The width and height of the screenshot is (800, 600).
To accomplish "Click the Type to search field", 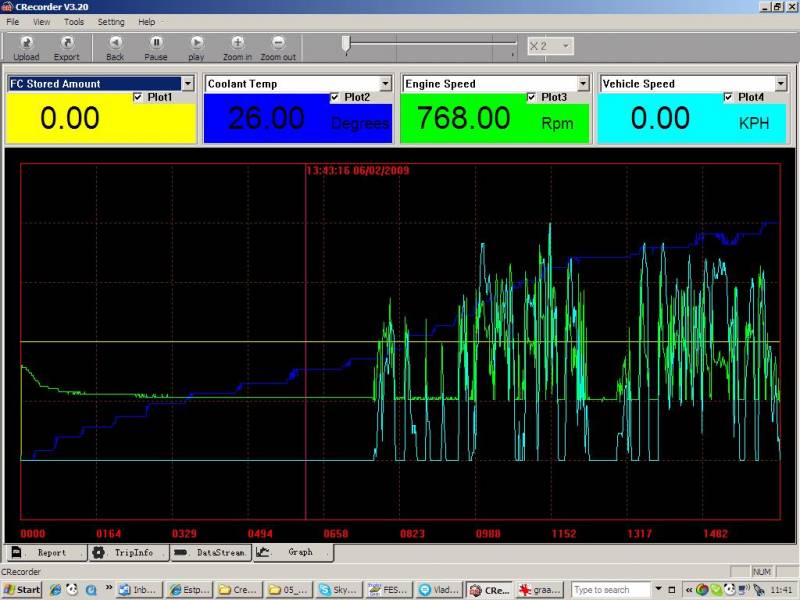I will pyautogui.click(x=608, y=590).
